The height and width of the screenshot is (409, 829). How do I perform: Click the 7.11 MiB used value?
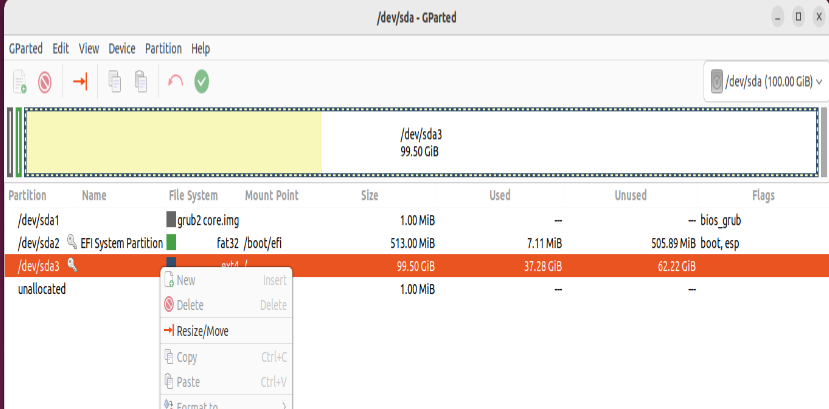[544, 243]
